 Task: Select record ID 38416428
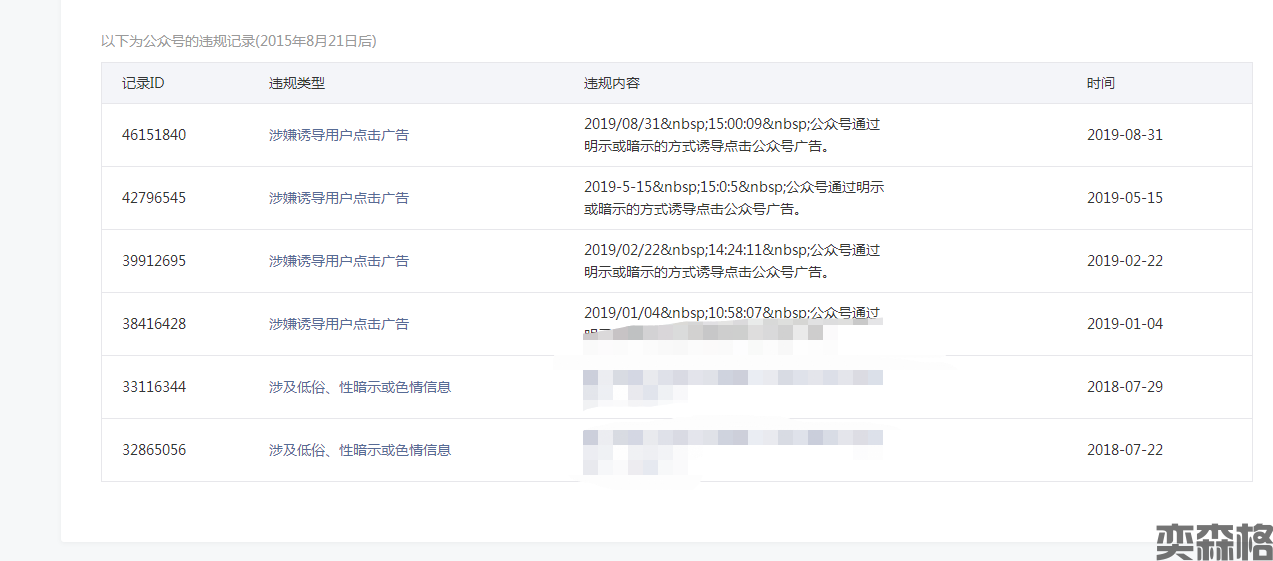[154, 324]
